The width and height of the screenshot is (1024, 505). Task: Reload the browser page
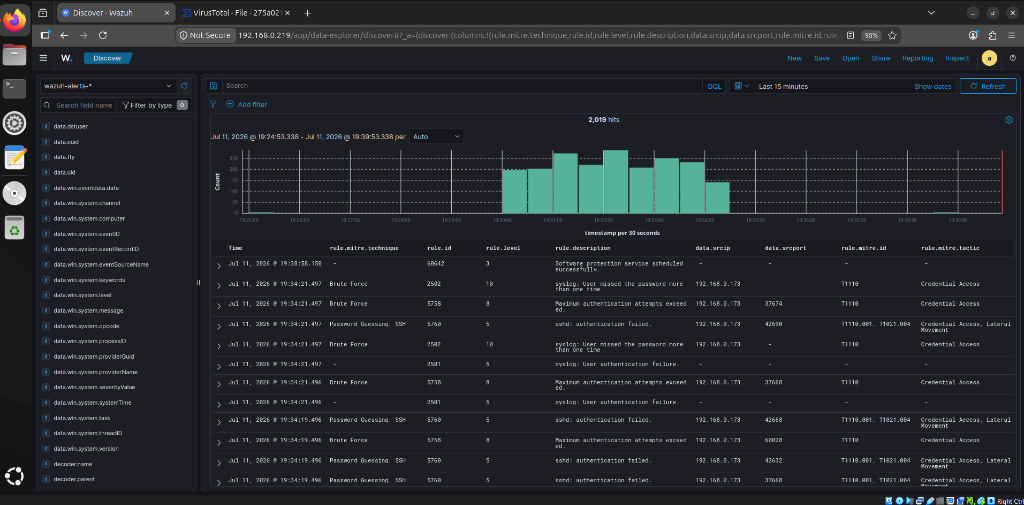point(103,35)
